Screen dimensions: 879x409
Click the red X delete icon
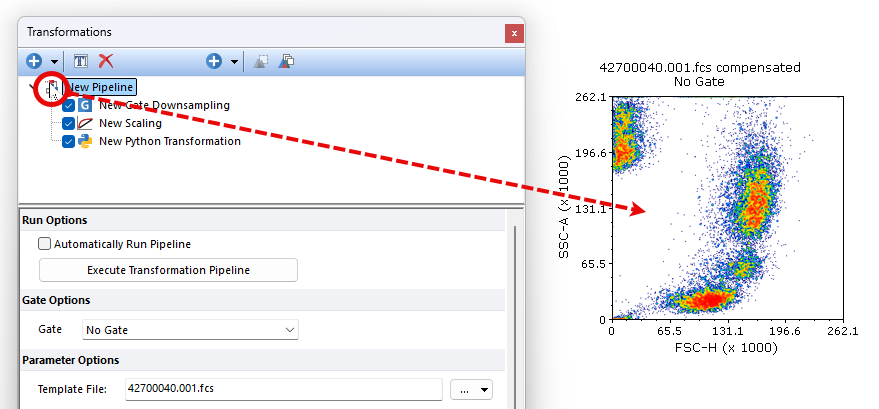(x=106, y=61)
